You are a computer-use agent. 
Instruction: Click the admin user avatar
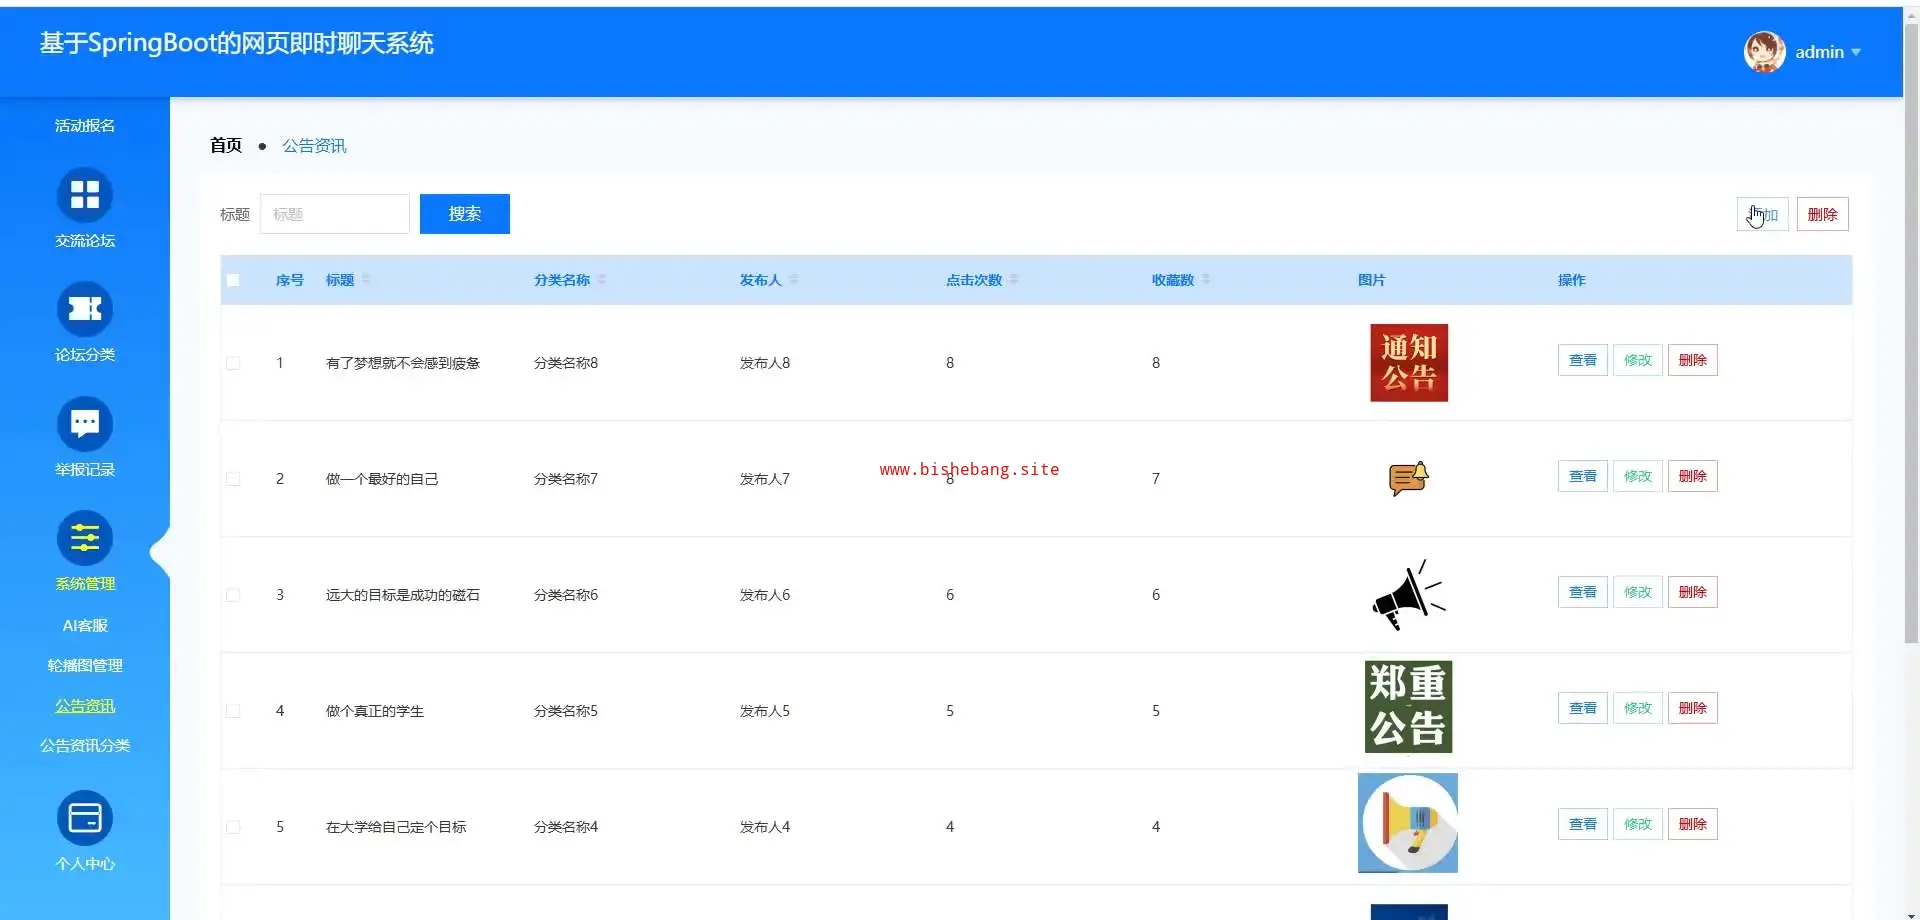pyautogui.click(x=1764, y=52)
